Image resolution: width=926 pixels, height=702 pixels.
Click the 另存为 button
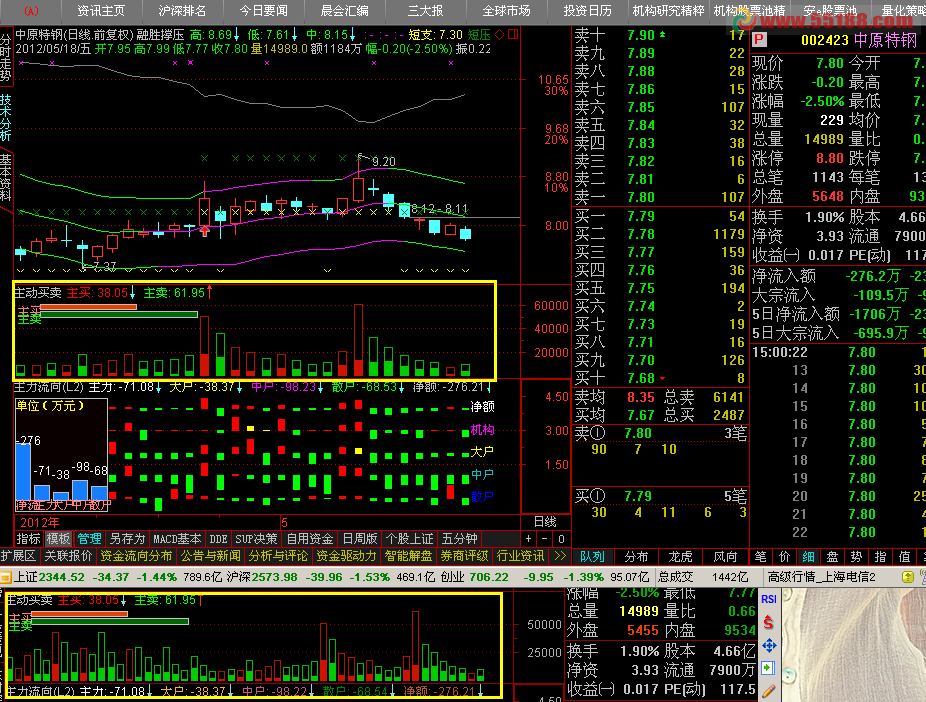pos(127,538)
